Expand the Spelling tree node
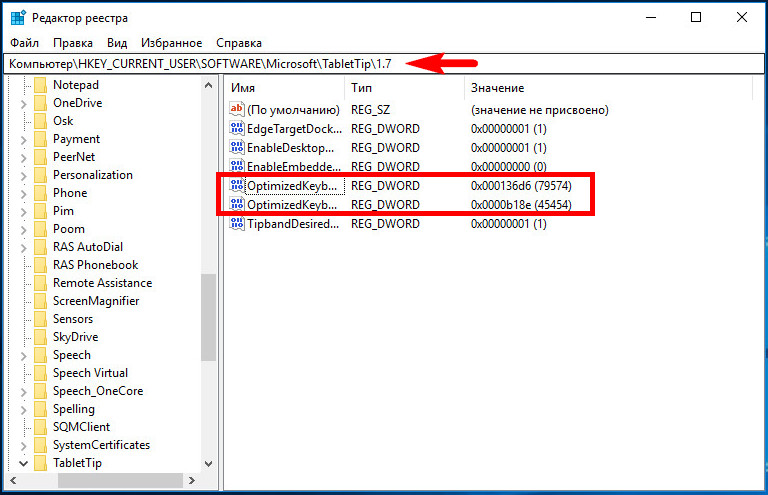Viewport: 768px width, 495px height. (x=24, y=410)
